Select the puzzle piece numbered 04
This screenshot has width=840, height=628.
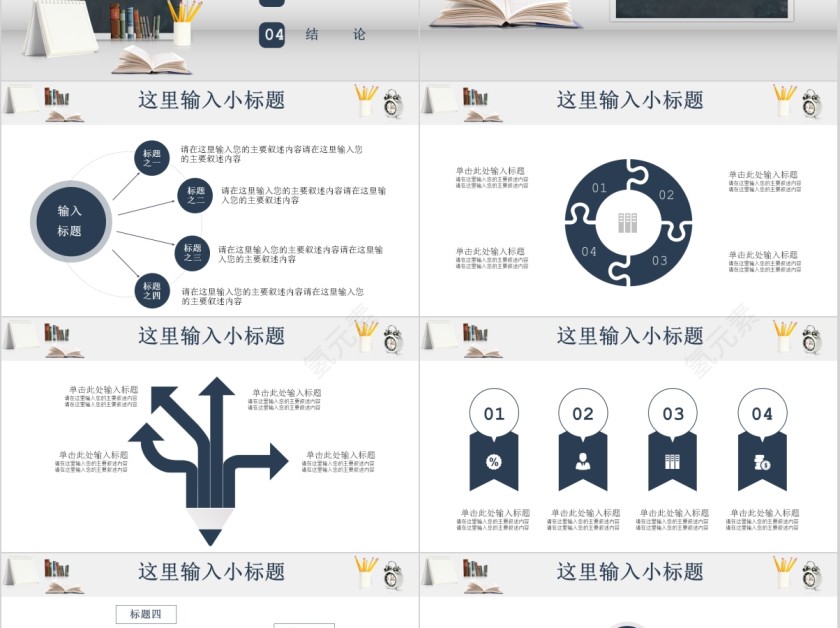coord(589,251)
